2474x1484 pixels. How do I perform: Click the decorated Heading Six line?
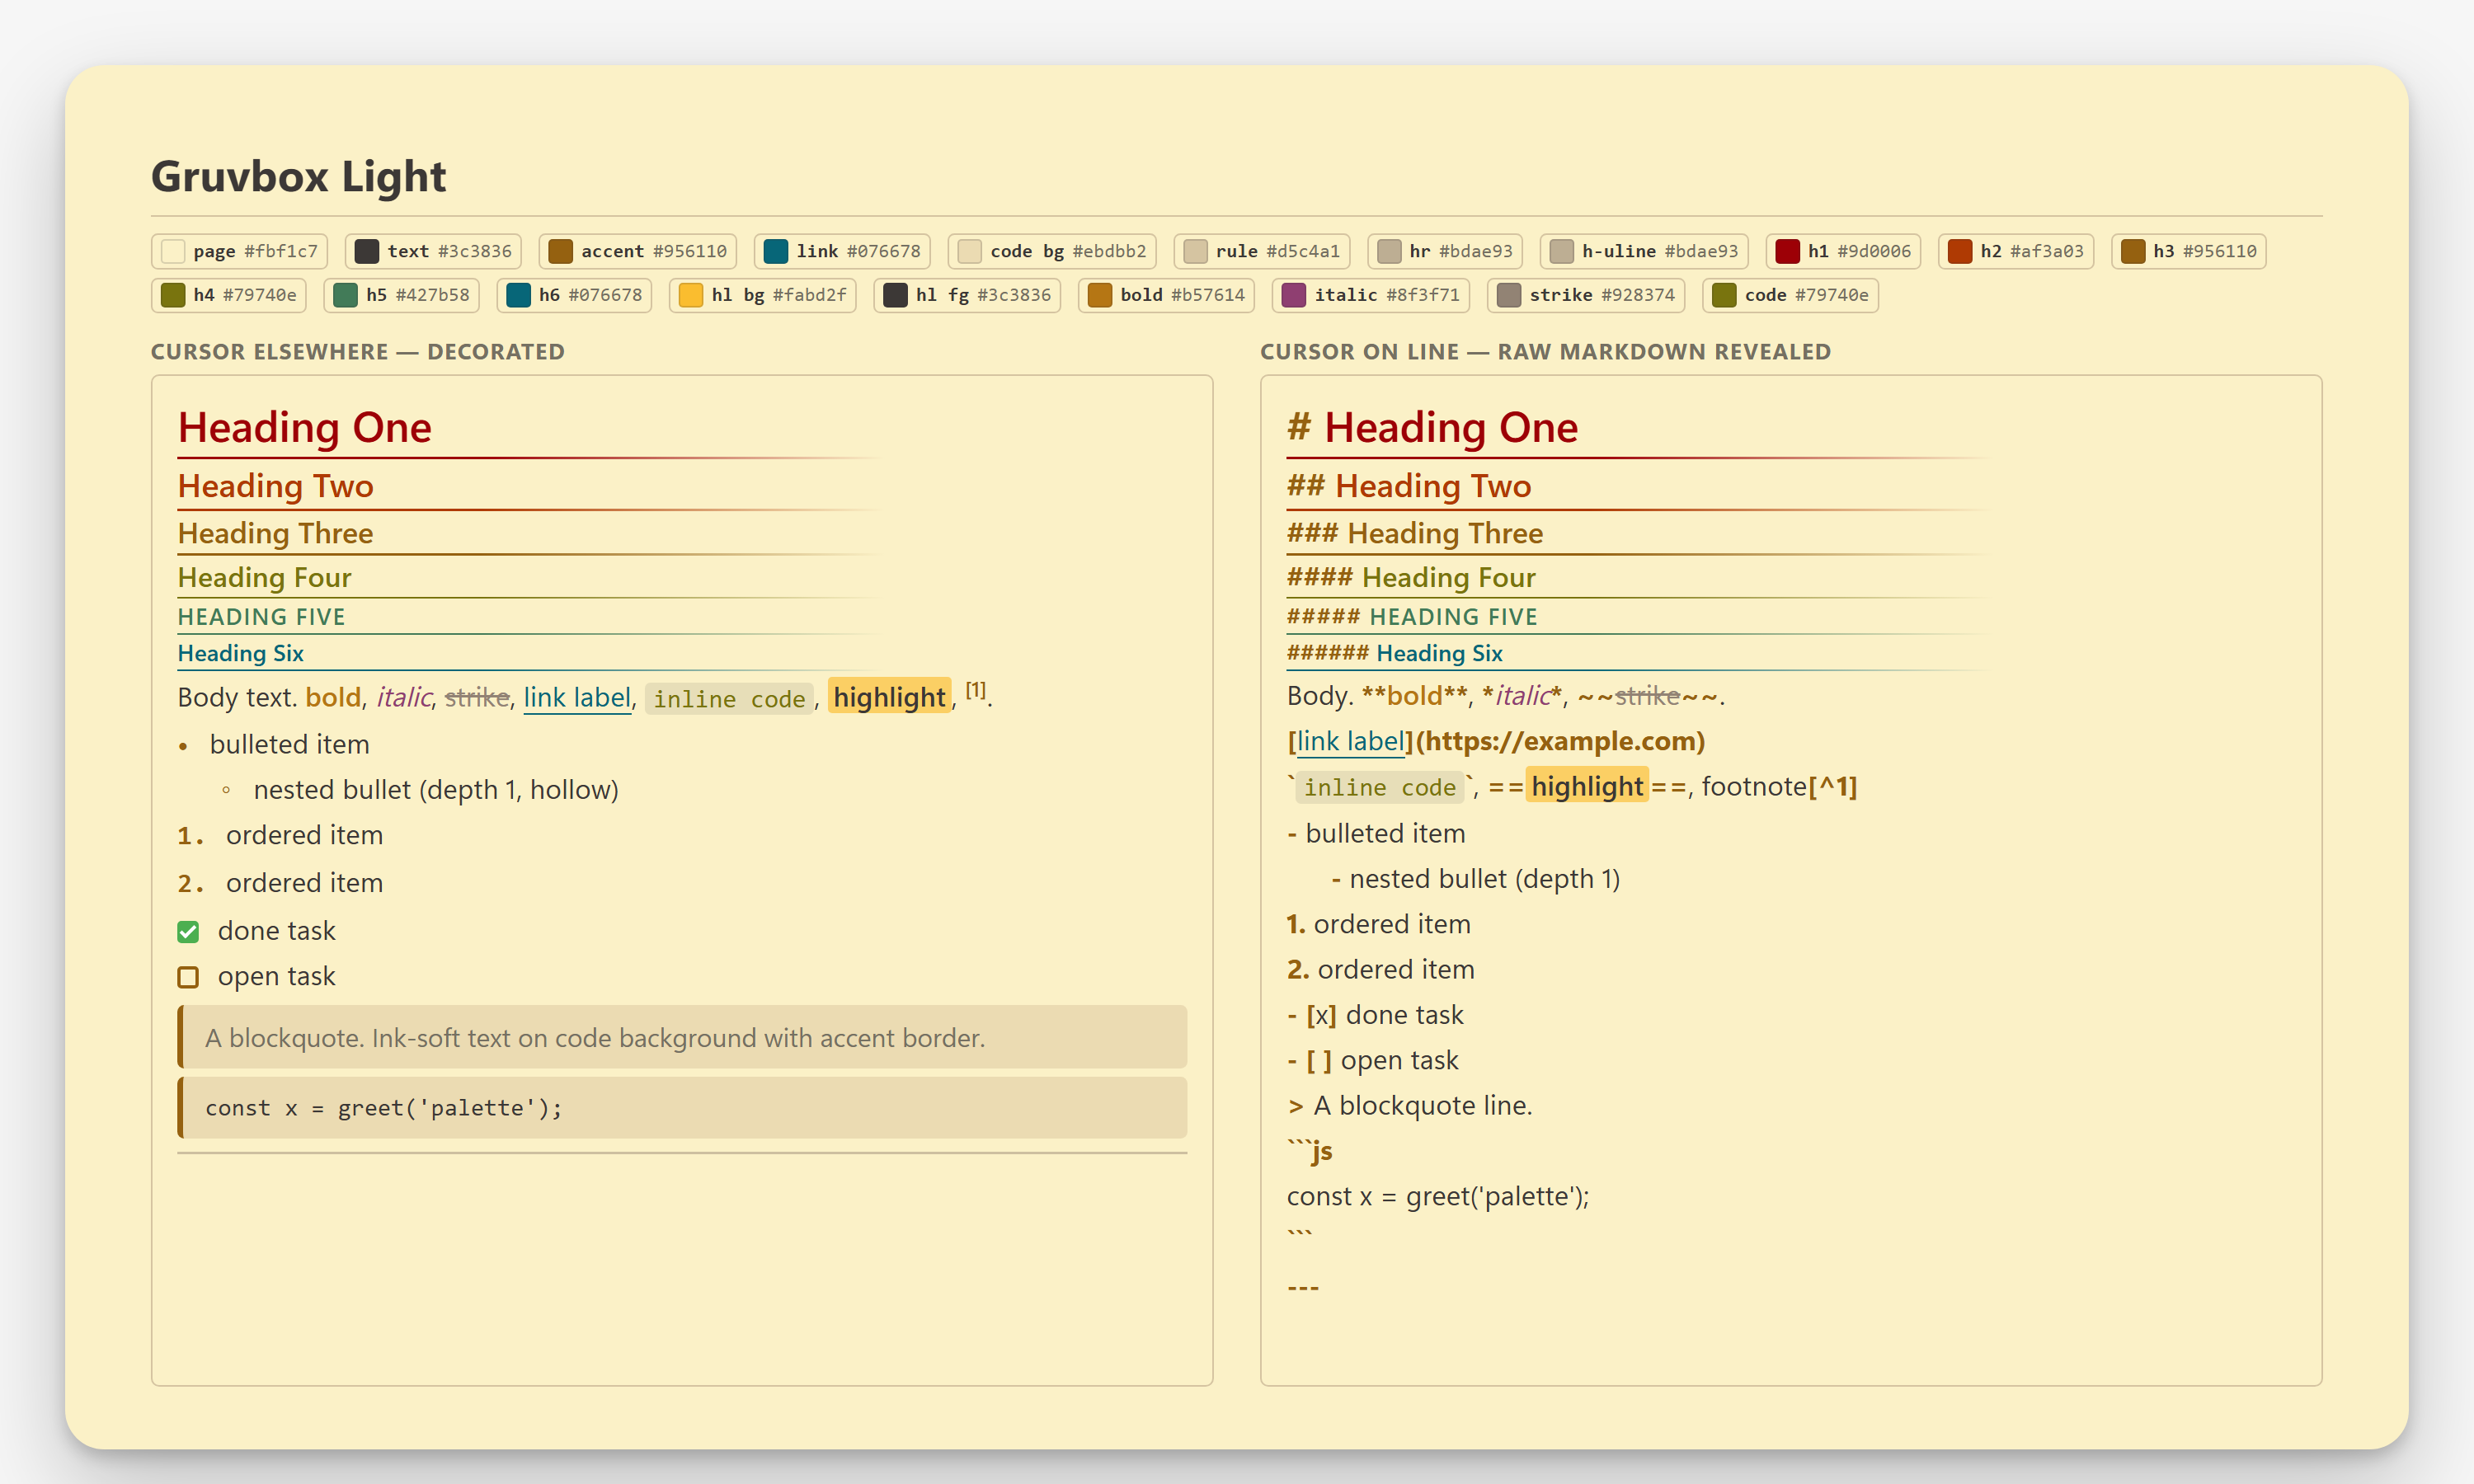241,653
